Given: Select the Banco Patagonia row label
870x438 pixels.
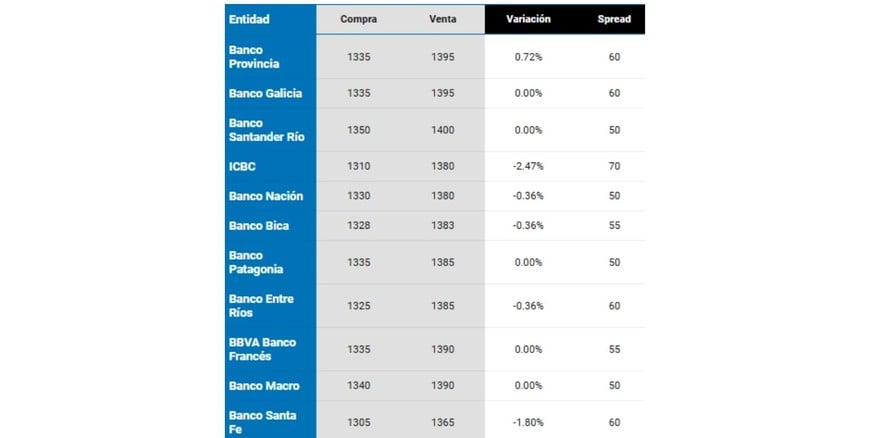Looking at the screenshot, I should (256, 262).
